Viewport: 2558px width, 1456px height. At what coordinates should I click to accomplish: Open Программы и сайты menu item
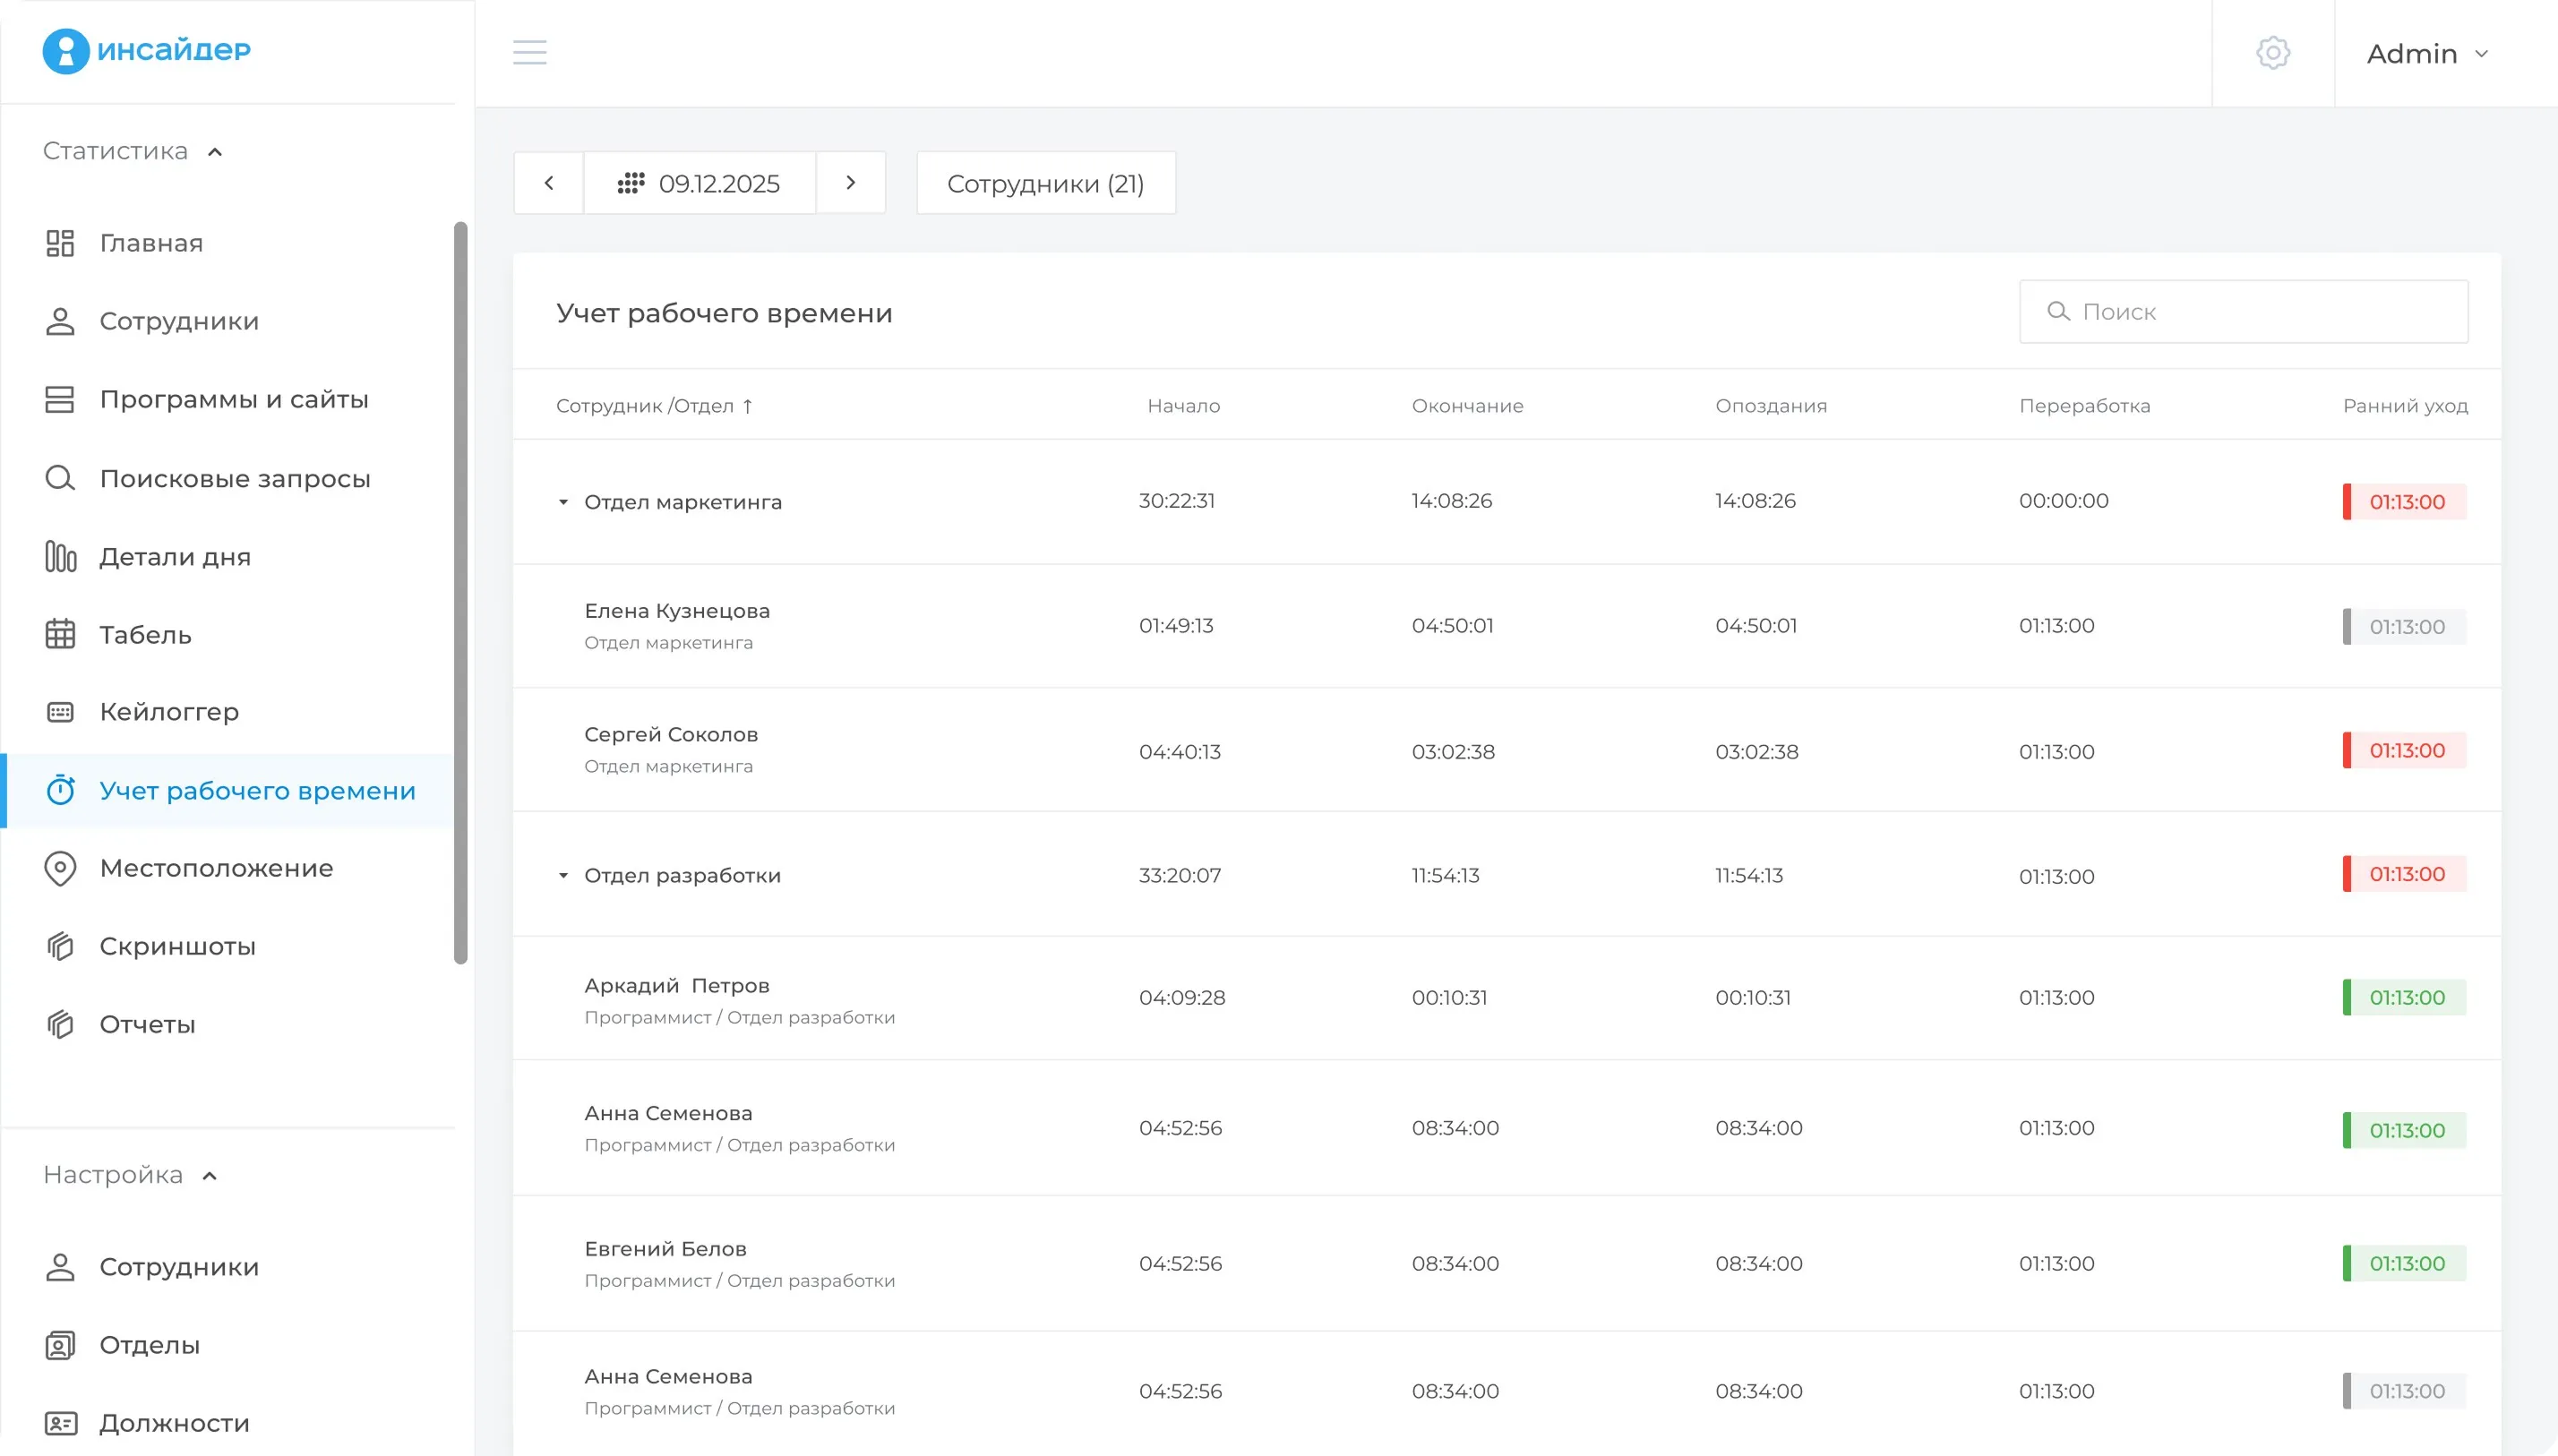click(x=233, y=399)
